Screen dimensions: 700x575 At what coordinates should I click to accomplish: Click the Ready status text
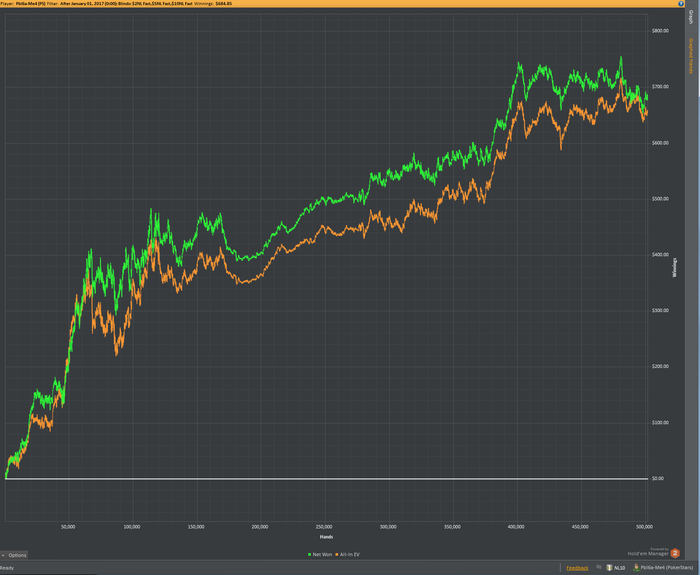7,568
